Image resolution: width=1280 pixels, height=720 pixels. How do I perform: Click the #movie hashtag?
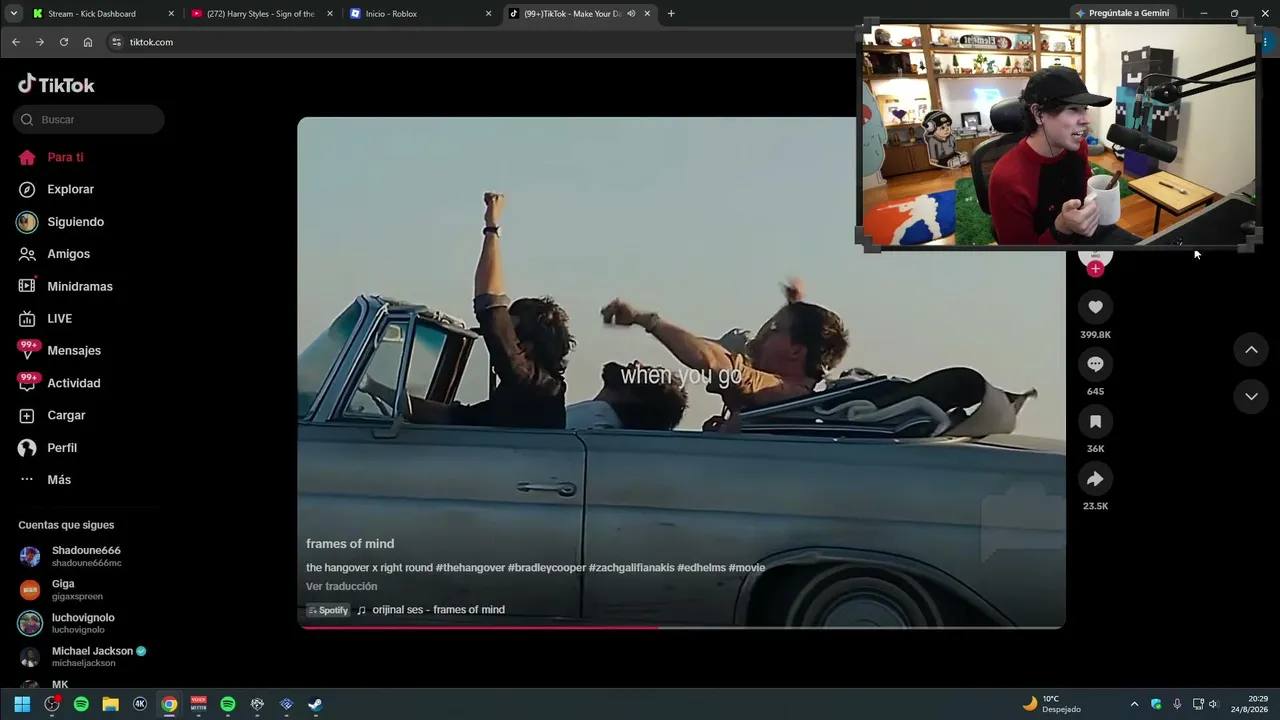[747, 568]
